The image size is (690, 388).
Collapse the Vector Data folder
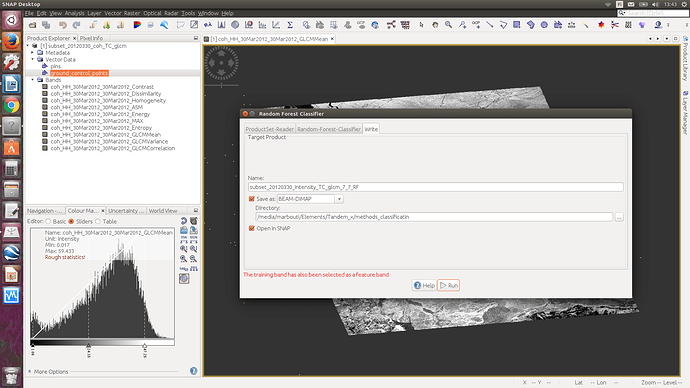[x=33, y=59]
